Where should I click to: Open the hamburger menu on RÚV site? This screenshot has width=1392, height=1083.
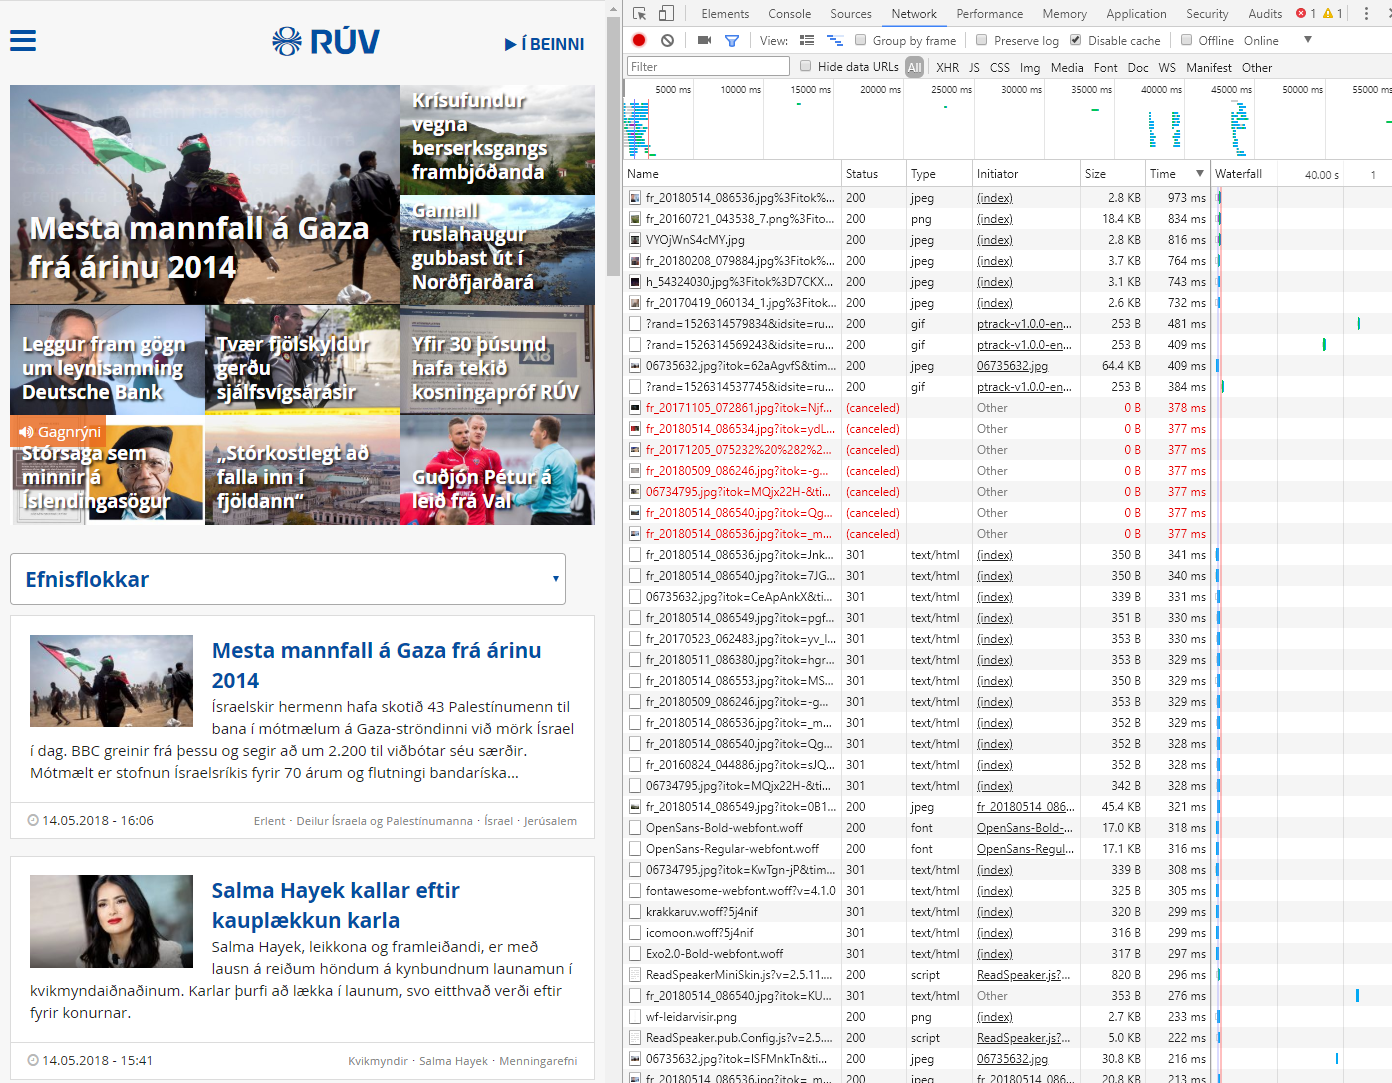coord(23,40)
